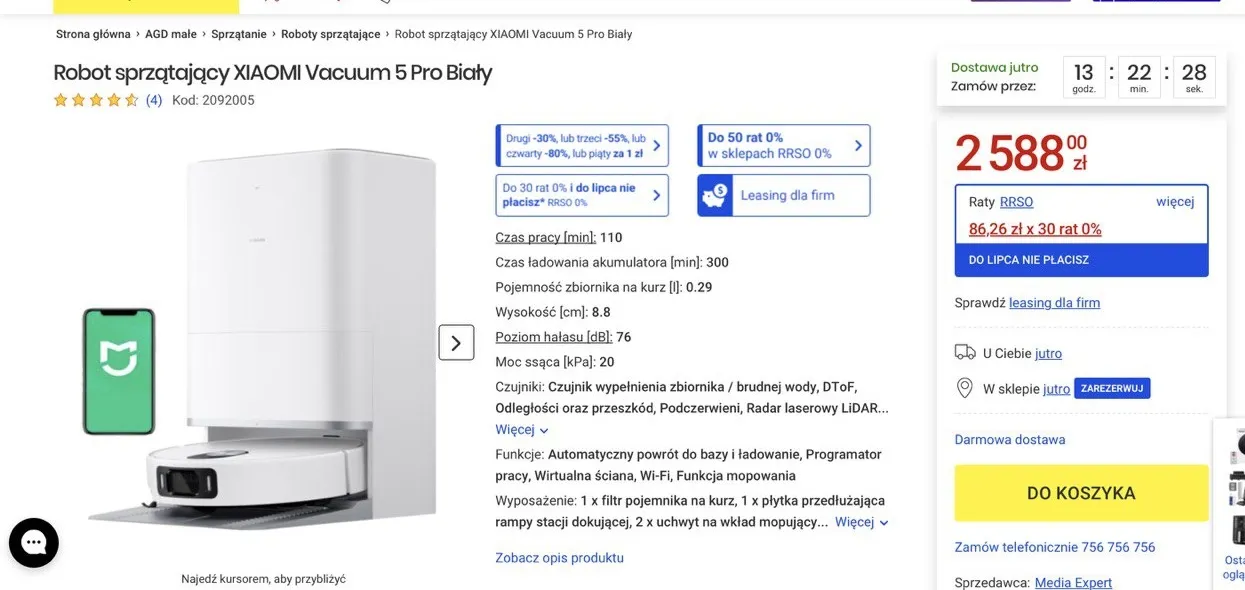The width and height of the screenshot is (1245, 590).
Task: Open the reviews count (4) link
Action: [154, 100]
